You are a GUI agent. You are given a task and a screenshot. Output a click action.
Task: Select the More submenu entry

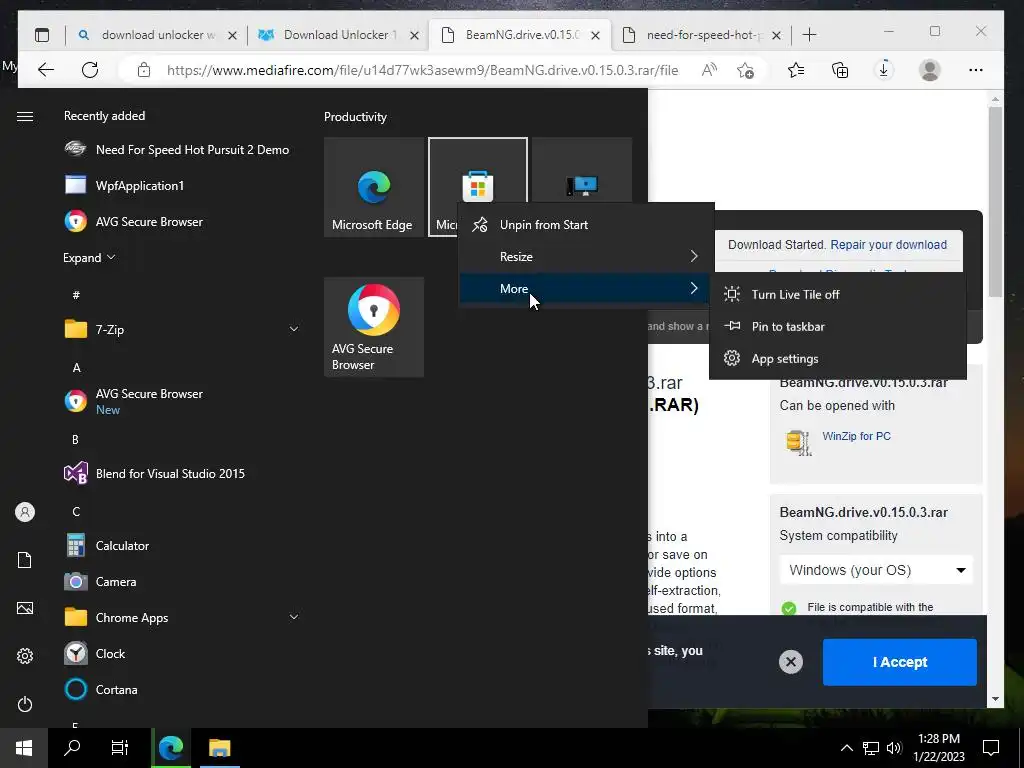tap(584, 289)
